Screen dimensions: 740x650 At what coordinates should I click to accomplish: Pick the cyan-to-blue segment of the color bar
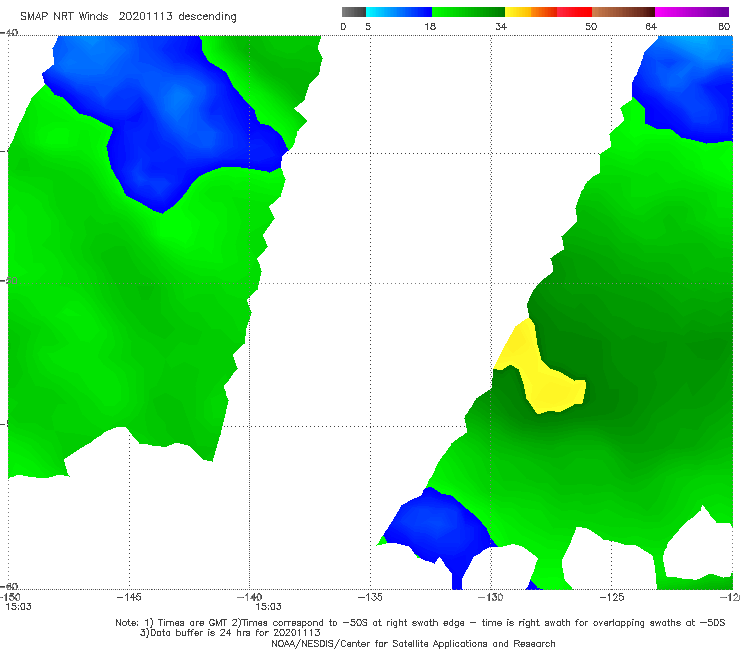(399, 12)
